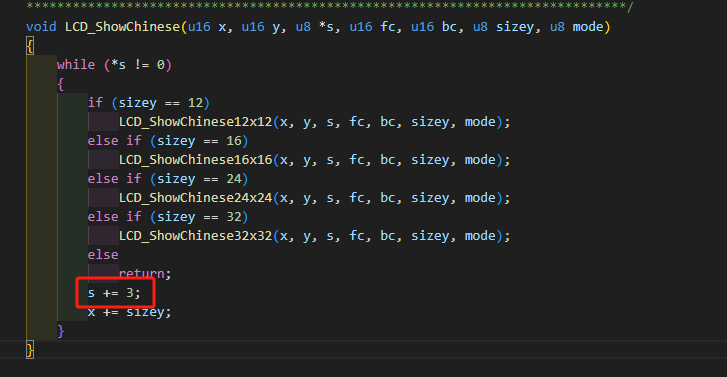
Task: Click the 'else if (sizey == 16)' line
Action: [x=168, y=141]
